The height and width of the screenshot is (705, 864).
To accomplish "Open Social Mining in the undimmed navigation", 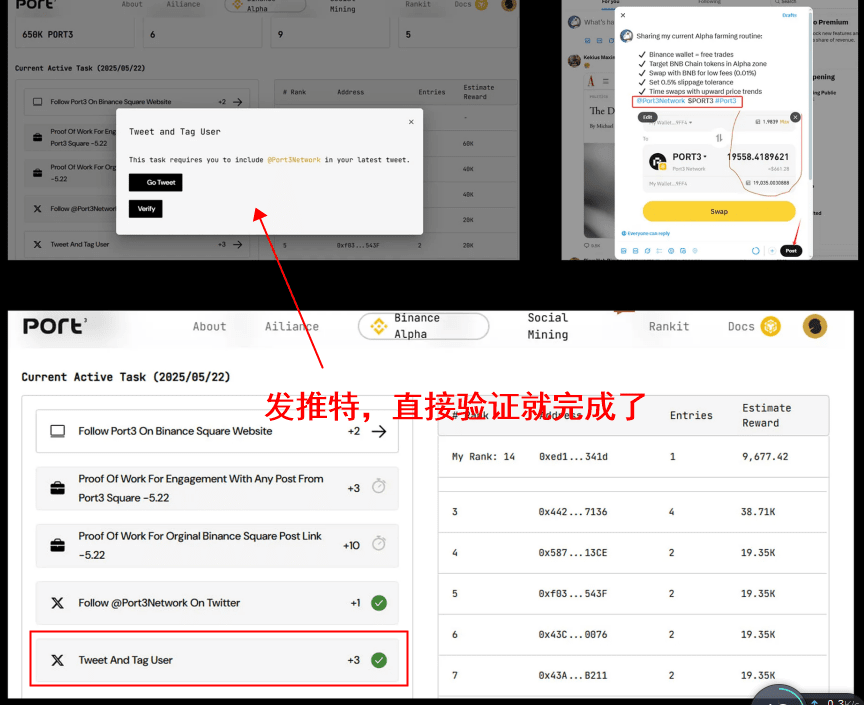I will (548, 326).
